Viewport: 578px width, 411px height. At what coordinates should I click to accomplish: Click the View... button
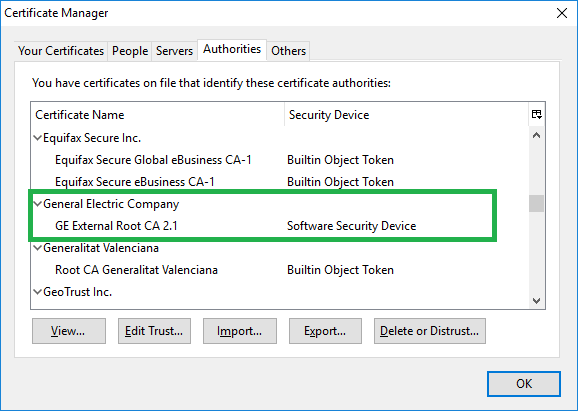click(69, 331)
